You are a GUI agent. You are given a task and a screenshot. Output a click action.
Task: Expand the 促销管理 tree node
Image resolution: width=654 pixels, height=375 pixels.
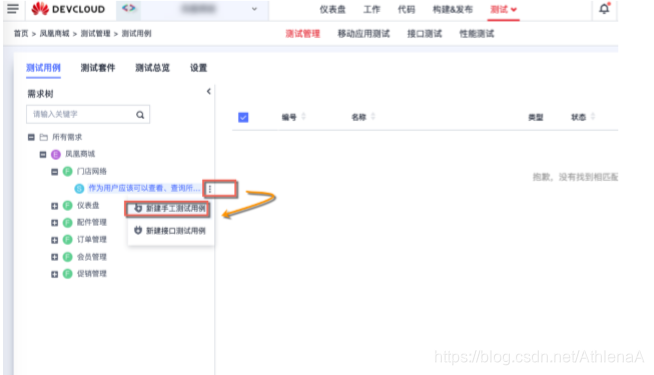(x=55, y=274)
